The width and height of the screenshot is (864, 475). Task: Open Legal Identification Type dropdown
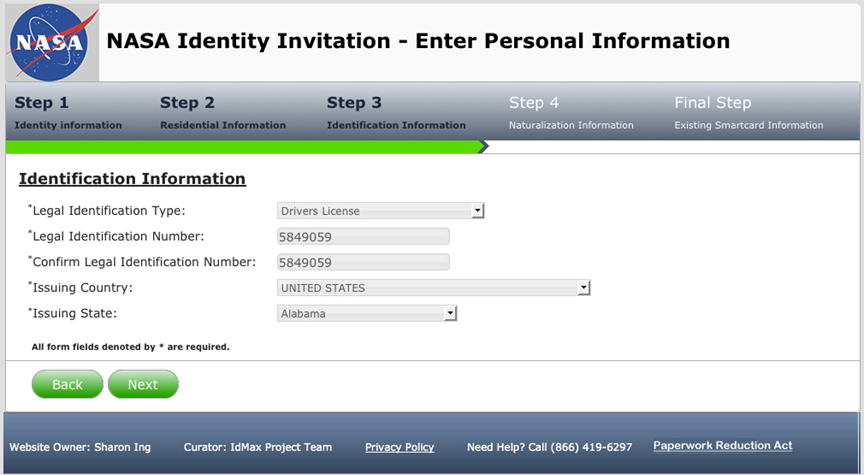coord(380,211)
